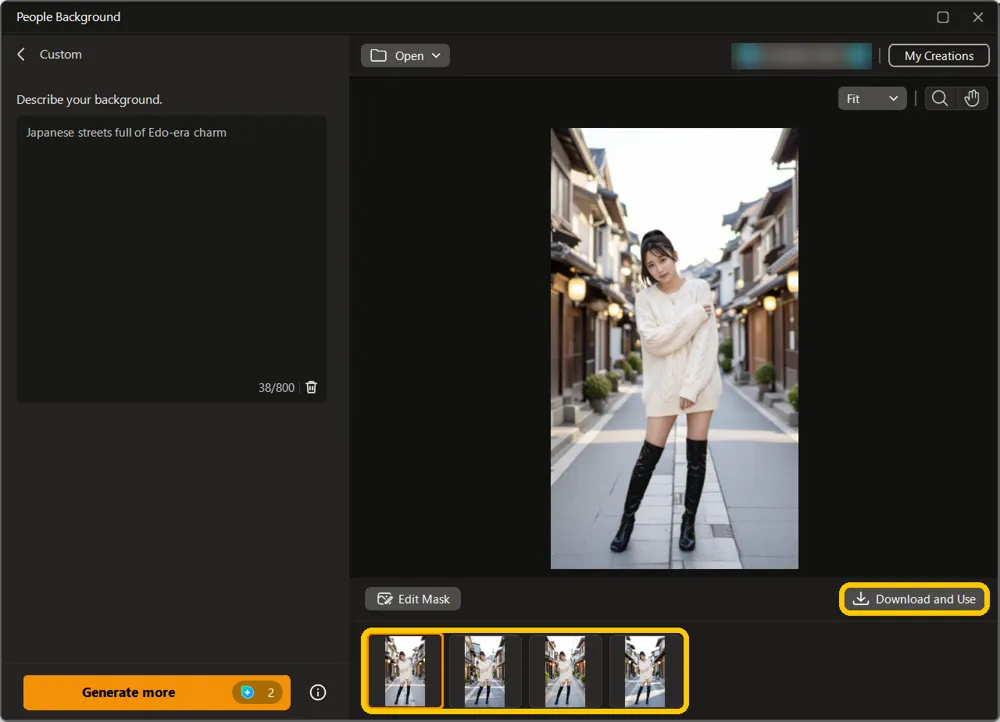The image size is (1000, 722).
Task: Click the credits badge showing 2
Action: [258, 692]
